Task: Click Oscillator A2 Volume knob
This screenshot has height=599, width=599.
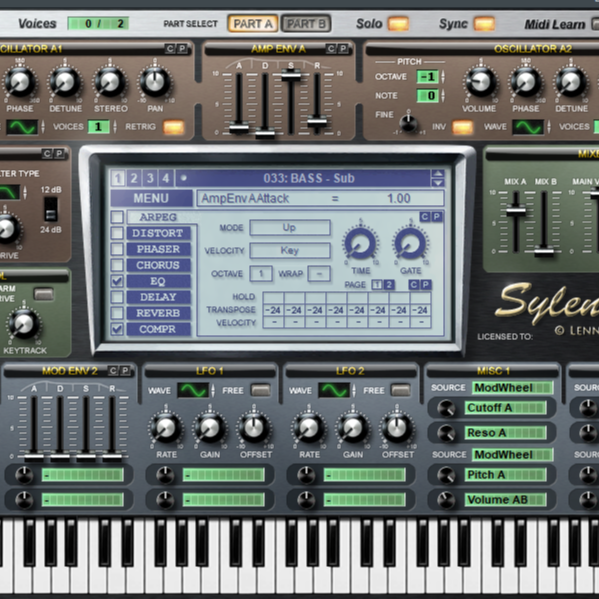Action: point(480,82)
